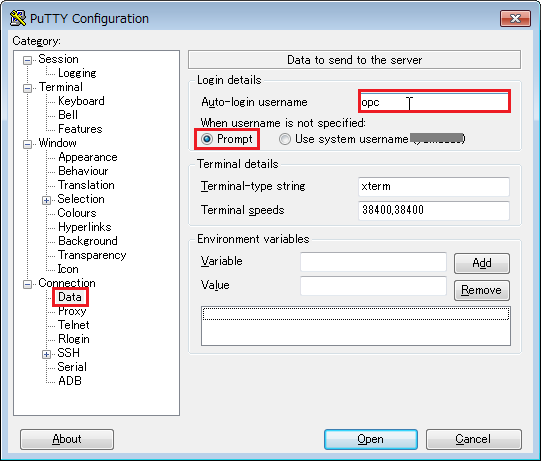Open the Telnet category
The height and width of the screenshot is (461, 541).
73,325
